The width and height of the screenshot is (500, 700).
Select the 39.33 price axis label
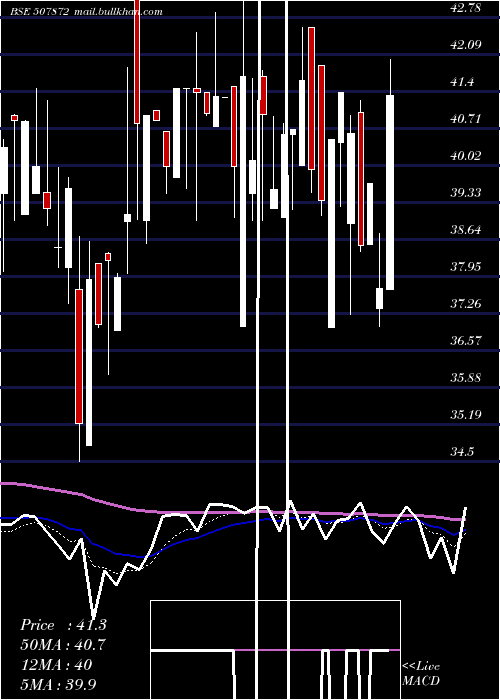point(466,192)
